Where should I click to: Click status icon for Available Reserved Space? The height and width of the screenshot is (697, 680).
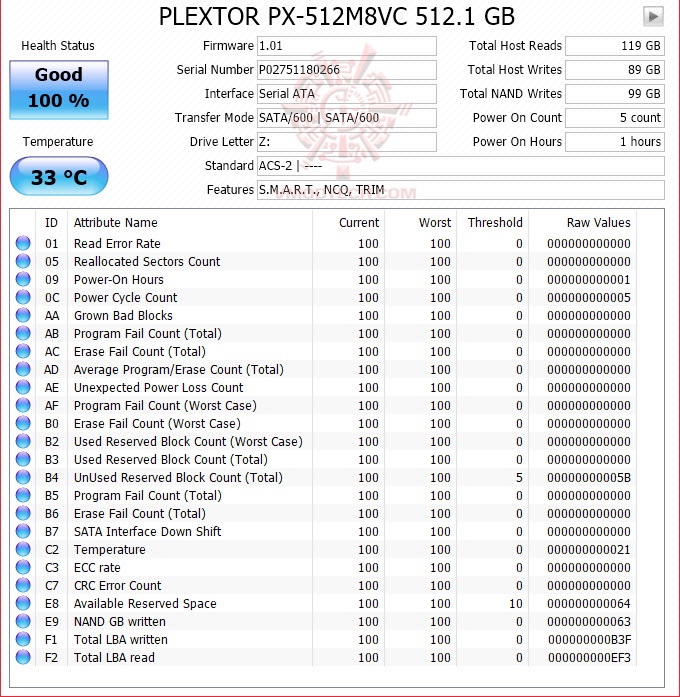point(23,603)
